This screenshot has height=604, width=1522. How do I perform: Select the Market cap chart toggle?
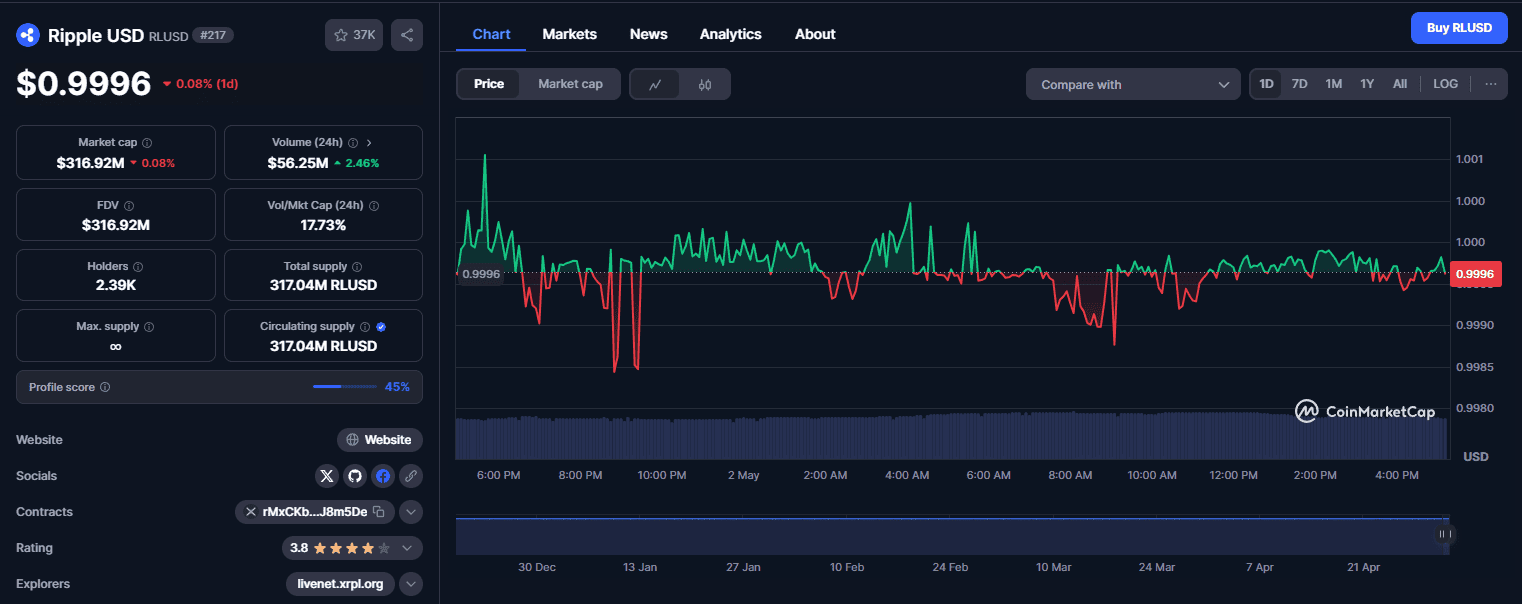(570, 84)
